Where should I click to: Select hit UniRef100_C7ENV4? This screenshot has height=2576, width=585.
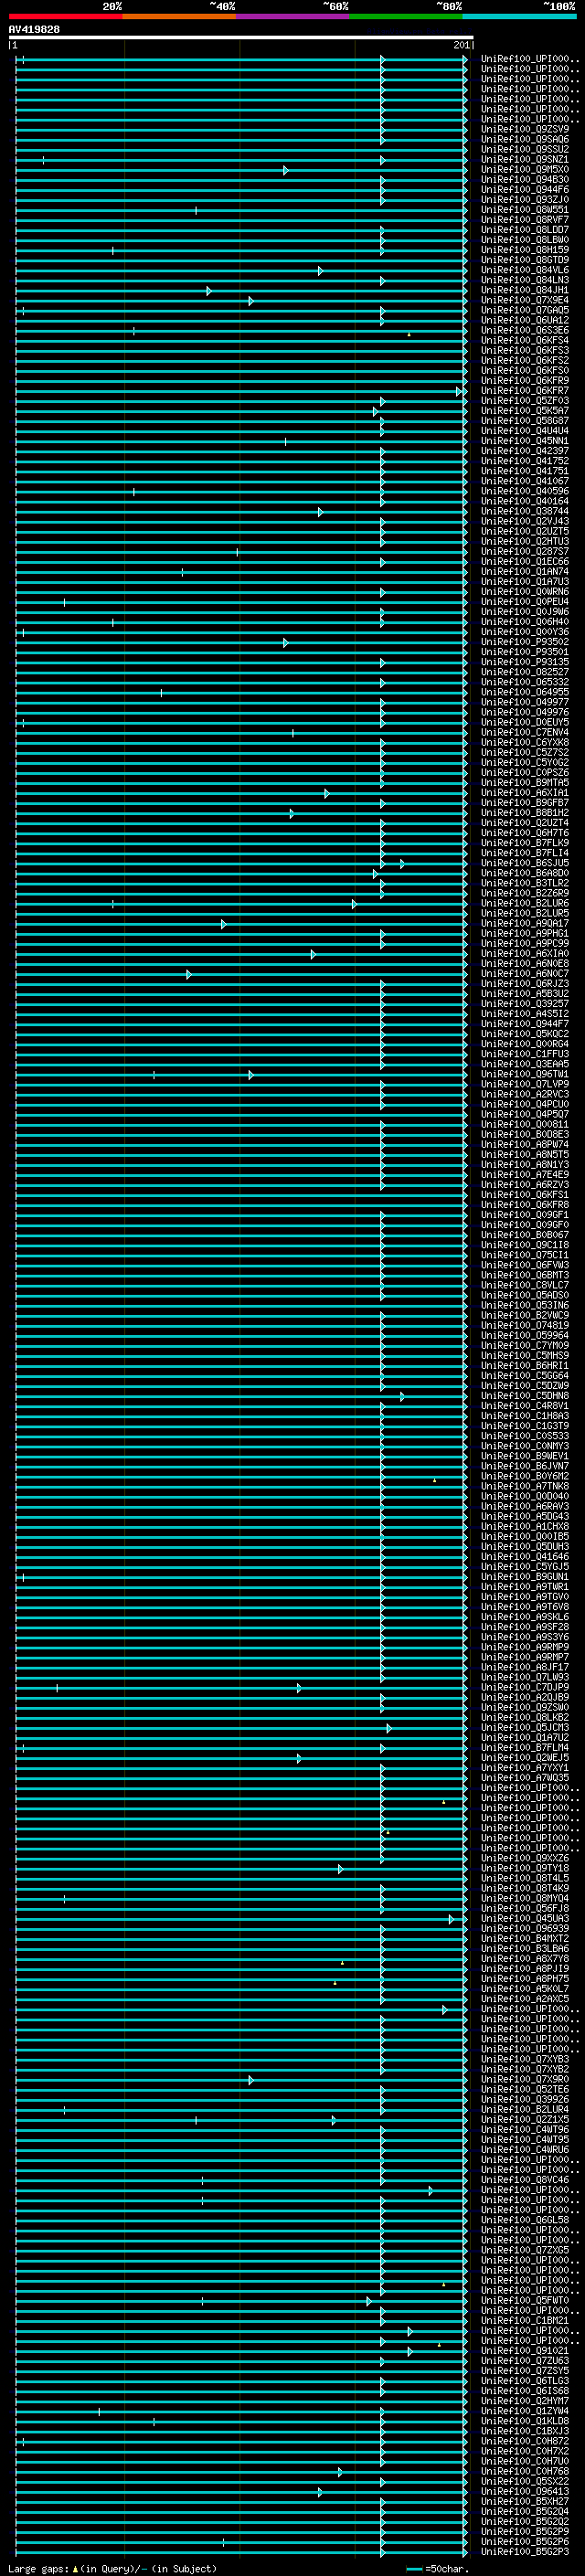click(525, 732)
